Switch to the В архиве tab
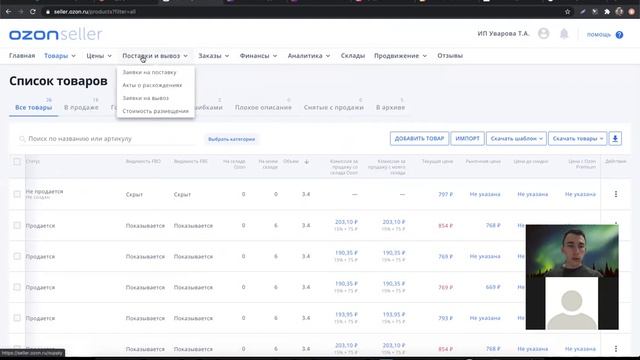 click(391, 107)
